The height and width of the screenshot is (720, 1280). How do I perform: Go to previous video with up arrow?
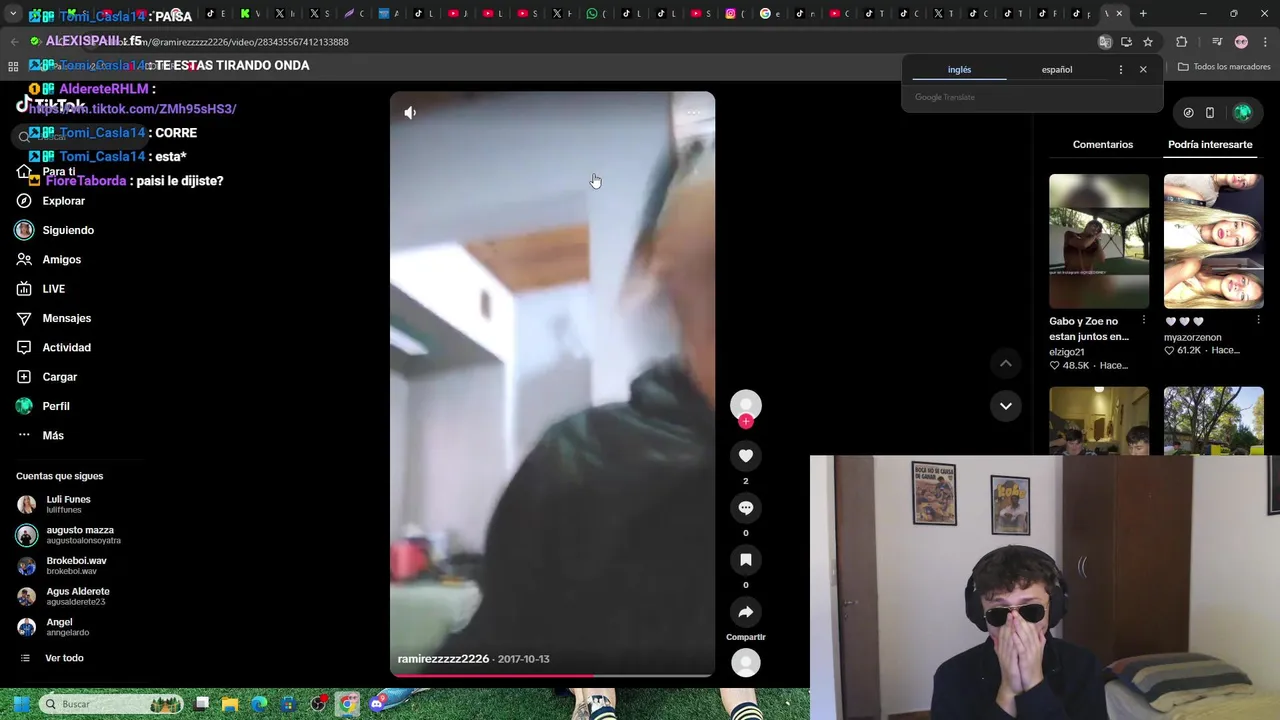pyautogui.click(x=1006, y=364)
